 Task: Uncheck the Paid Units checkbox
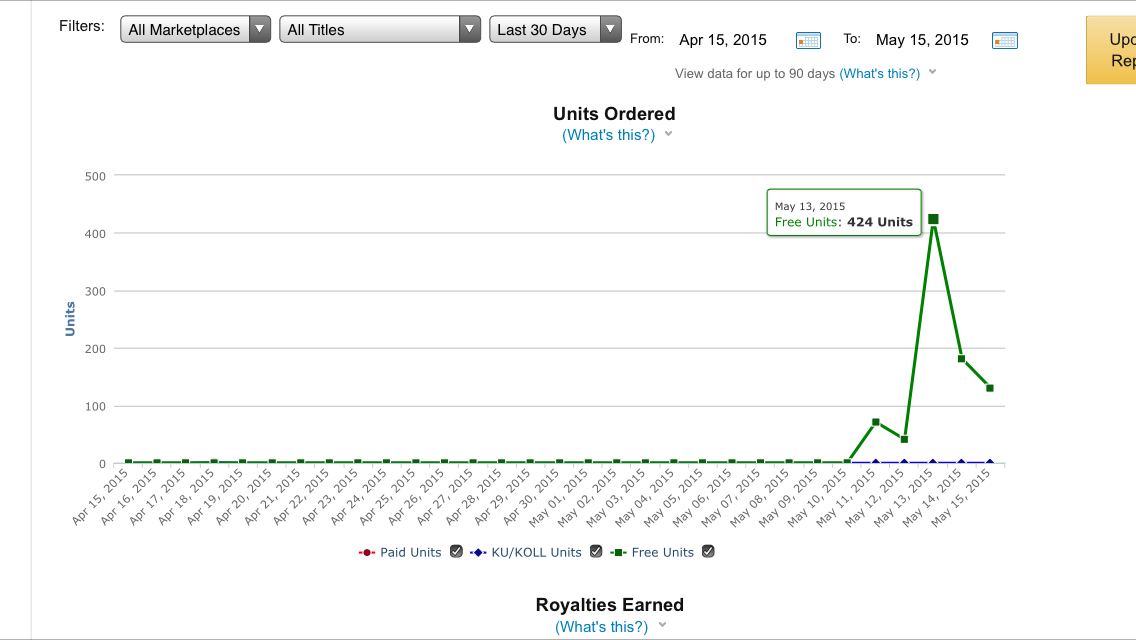pyautogui.click(x=456, y=551)
